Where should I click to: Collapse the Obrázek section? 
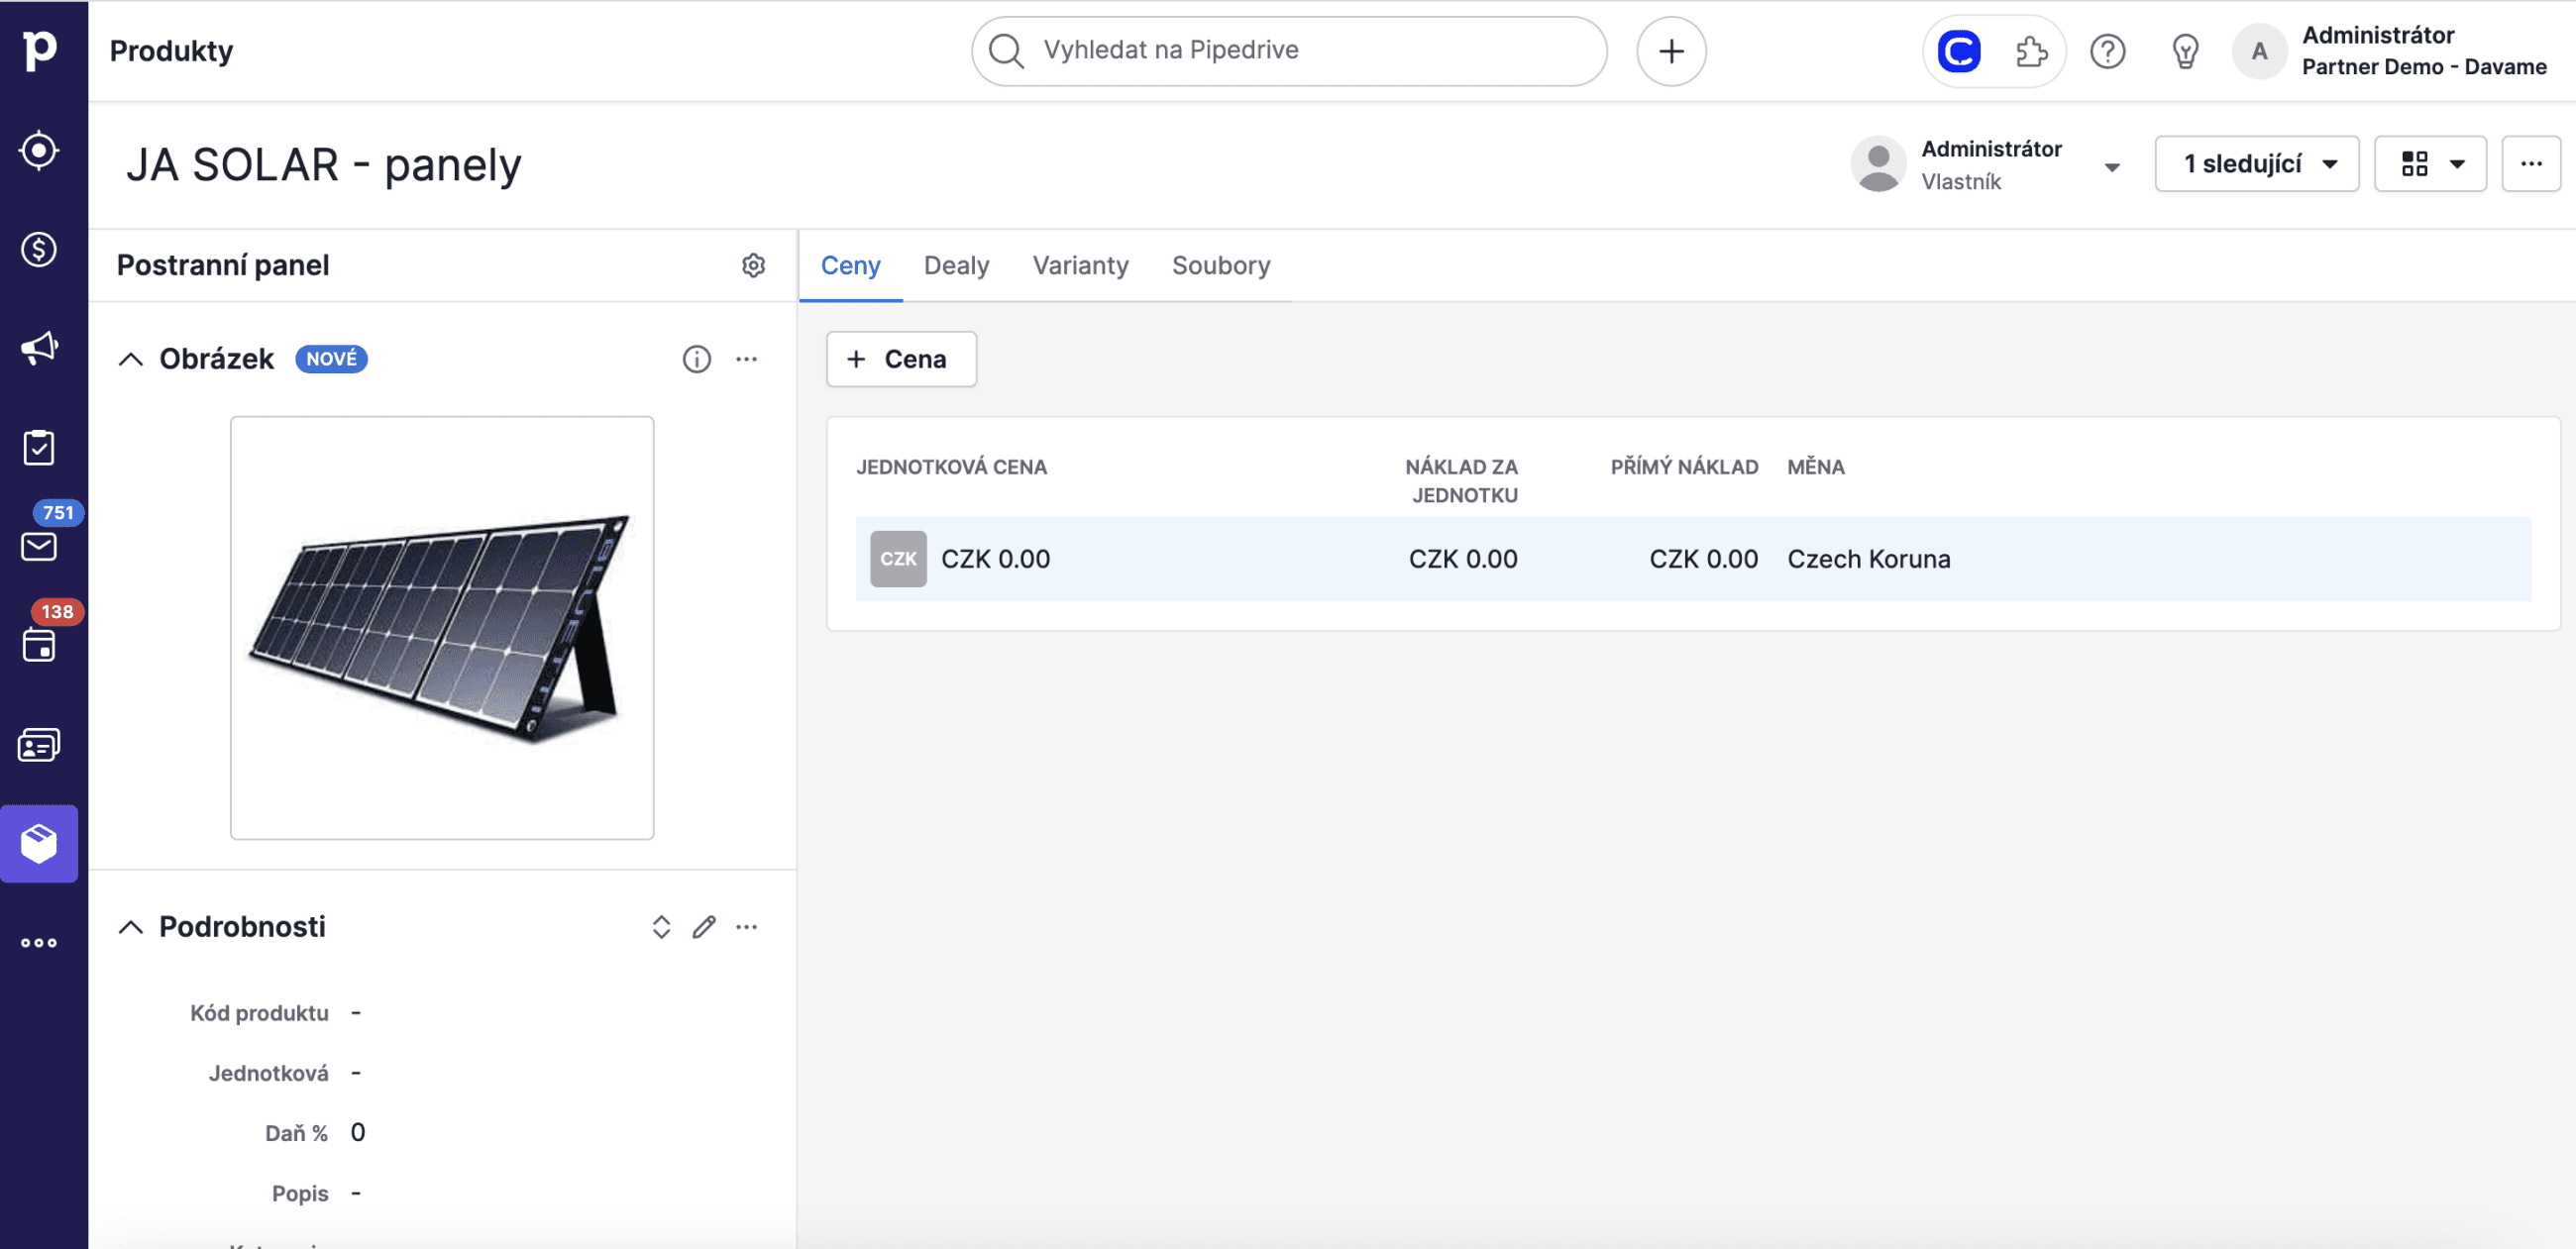click(131, 359)
